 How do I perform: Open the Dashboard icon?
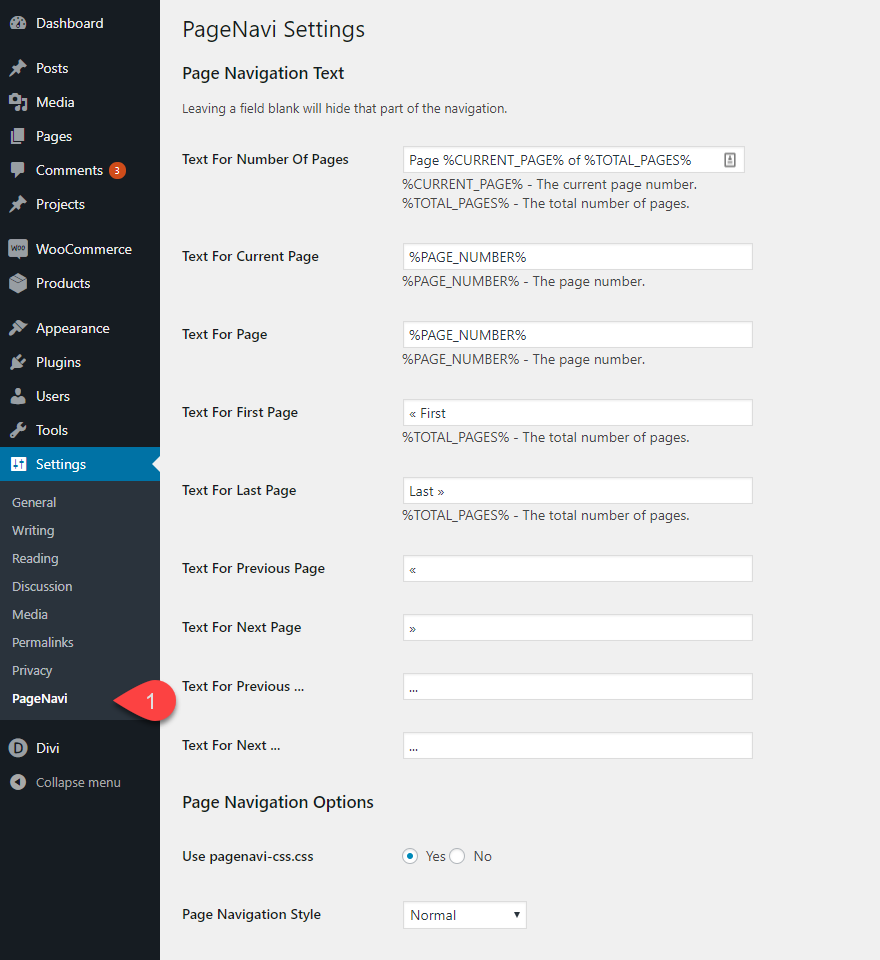[x=18, y=22]
